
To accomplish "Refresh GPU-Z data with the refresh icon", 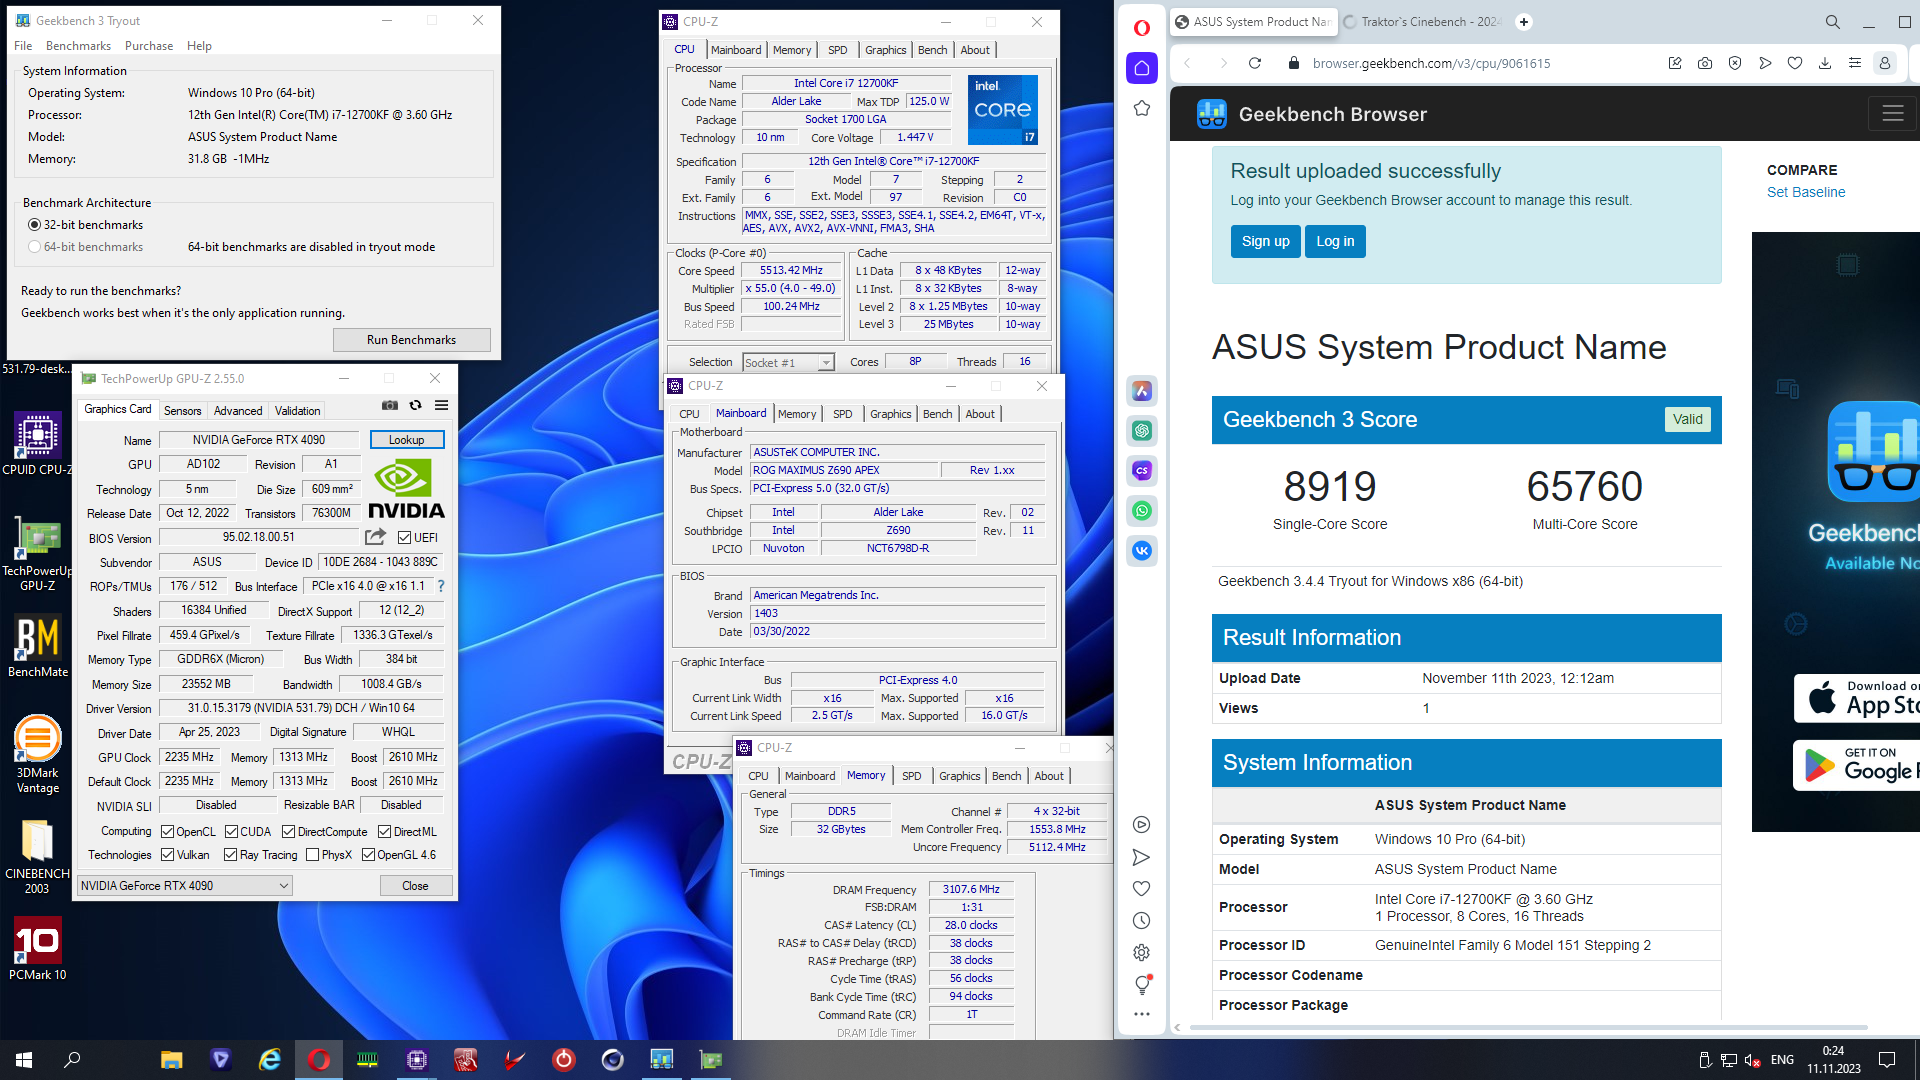I will pyautogui.click(x=416, y=406).
